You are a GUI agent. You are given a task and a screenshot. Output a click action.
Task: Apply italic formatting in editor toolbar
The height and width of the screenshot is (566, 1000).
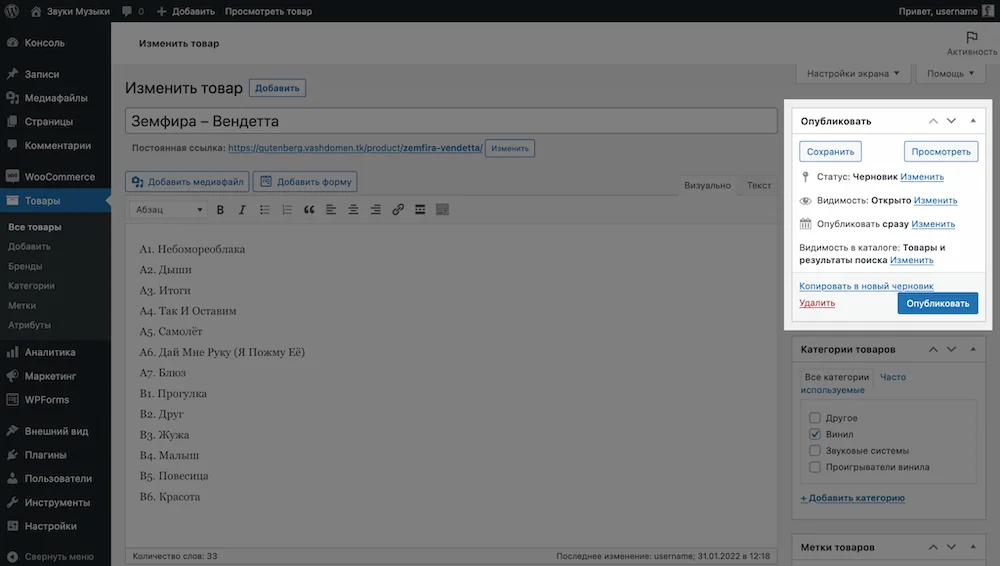(x=242, y=210)
